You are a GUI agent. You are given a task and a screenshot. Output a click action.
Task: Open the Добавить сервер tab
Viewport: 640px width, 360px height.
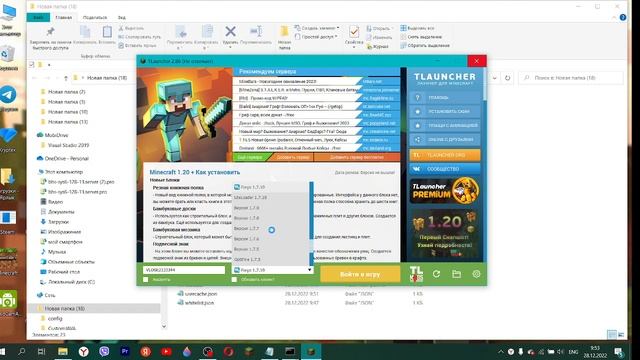coord(293,157)
